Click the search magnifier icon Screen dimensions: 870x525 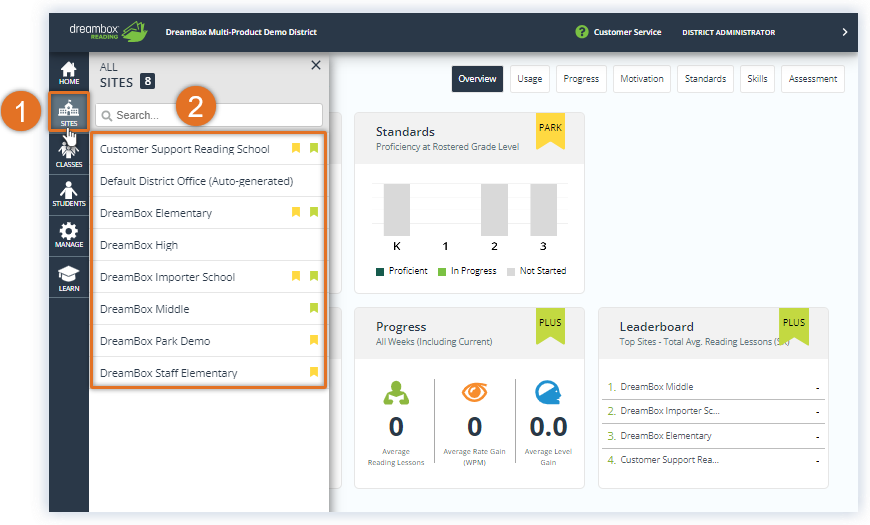pos(107,115)
